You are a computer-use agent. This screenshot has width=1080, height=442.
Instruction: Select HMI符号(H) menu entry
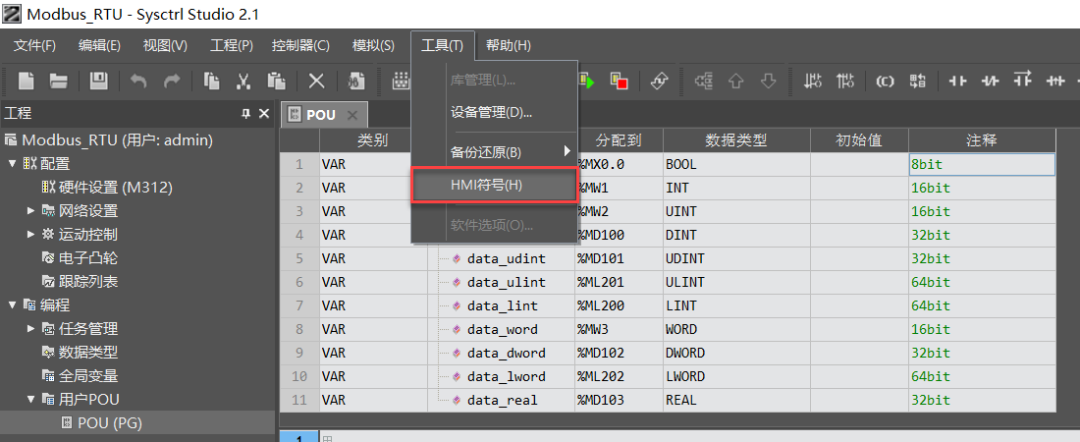494,185
